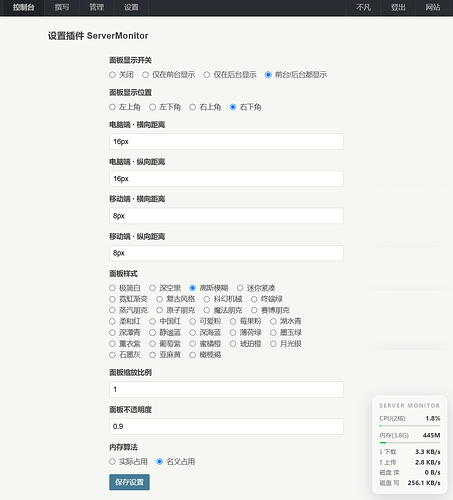Open the 不凡 user profile link
Viewport: 453px width, 500px height.
coord(363,7)
